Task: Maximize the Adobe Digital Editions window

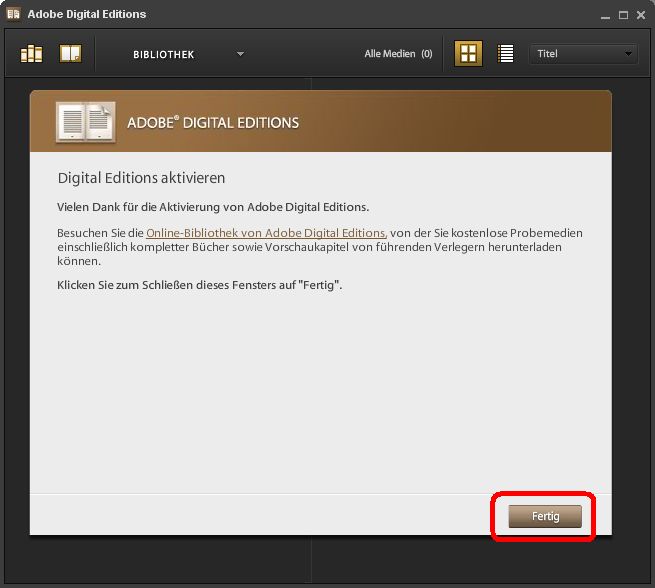Action: click(623, 15)
